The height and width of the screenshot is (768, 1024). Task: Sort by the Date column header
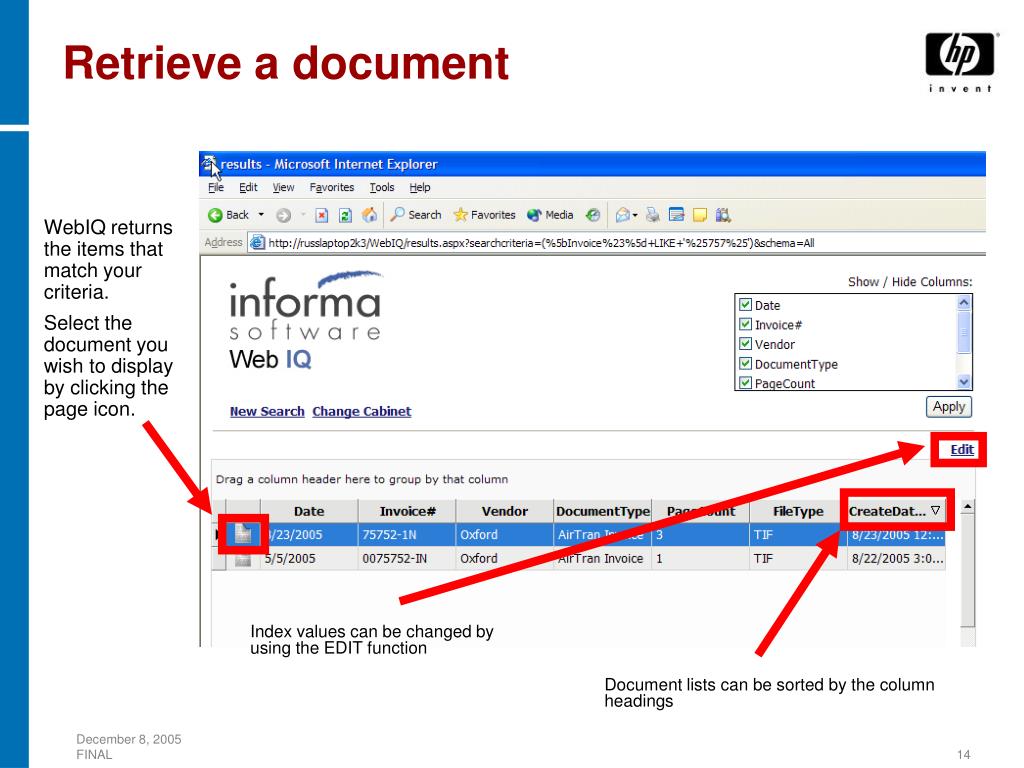click(x=309, y=511)
